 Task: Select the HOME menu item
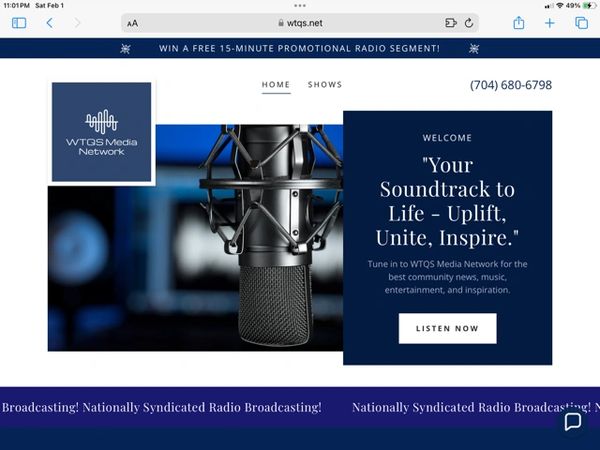click(276, 85)
